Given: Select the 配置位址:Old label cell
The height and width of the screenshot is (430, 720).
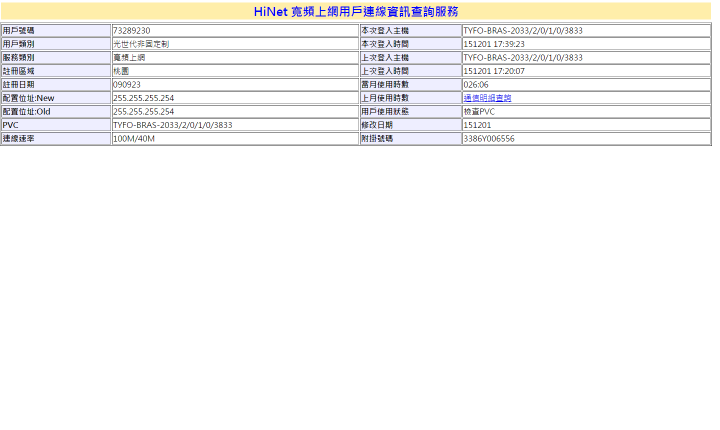Looking at the screenshot, I should [56, 112].
